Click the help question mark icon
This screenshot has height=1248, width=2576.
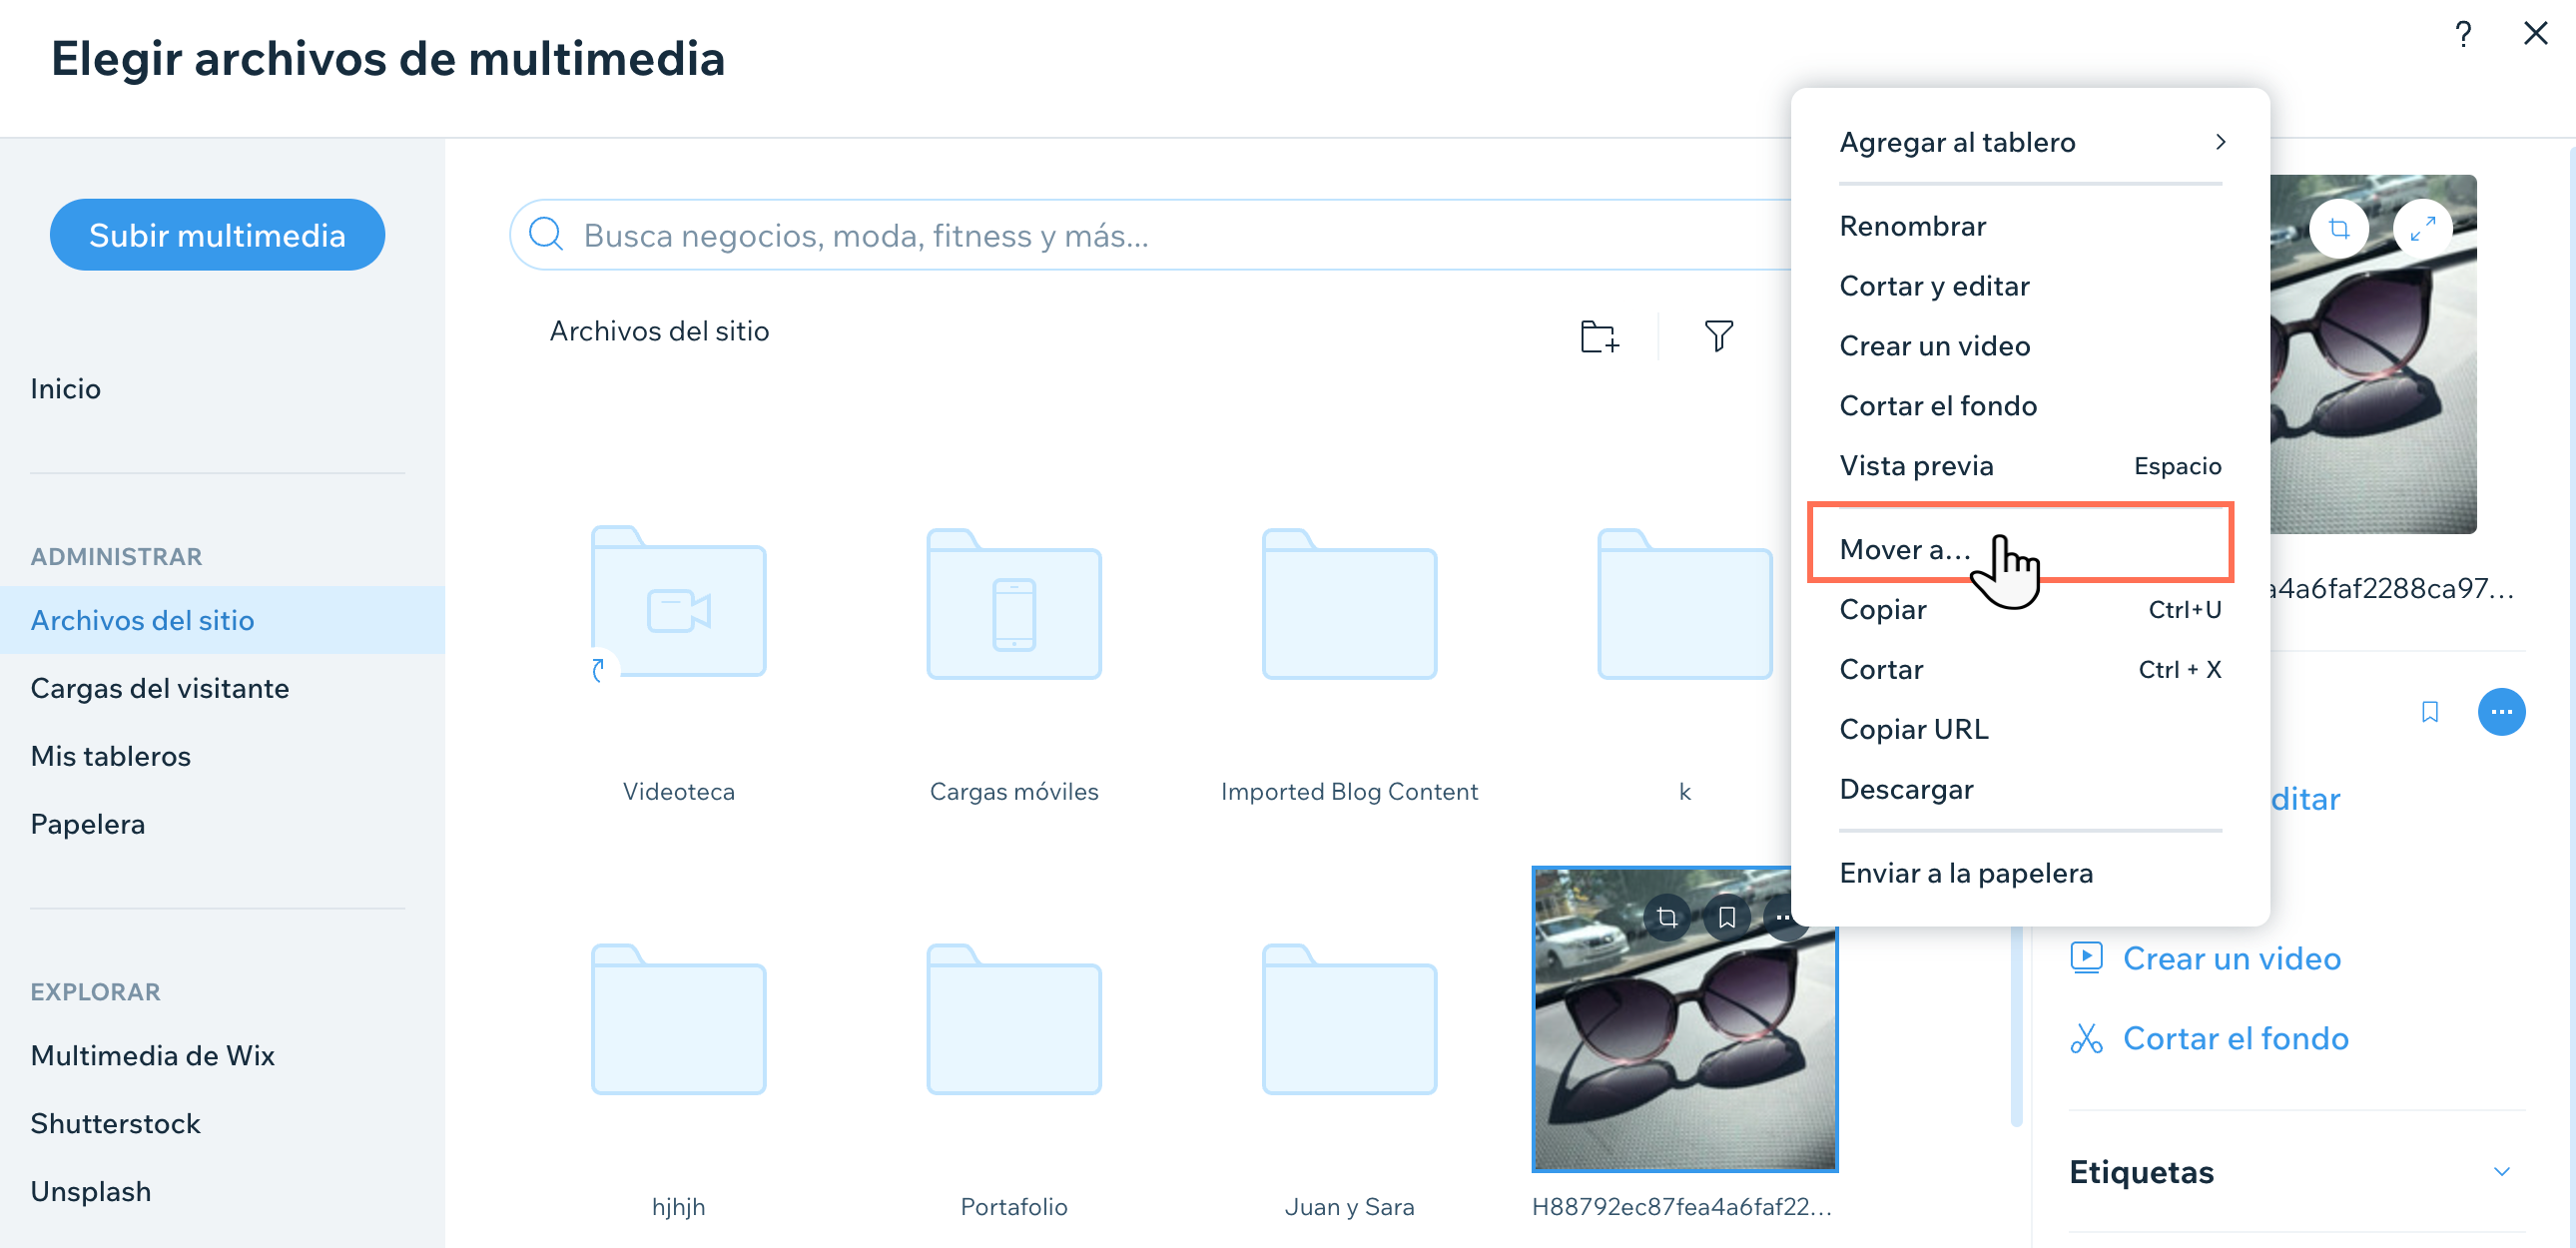[2463, 34]
